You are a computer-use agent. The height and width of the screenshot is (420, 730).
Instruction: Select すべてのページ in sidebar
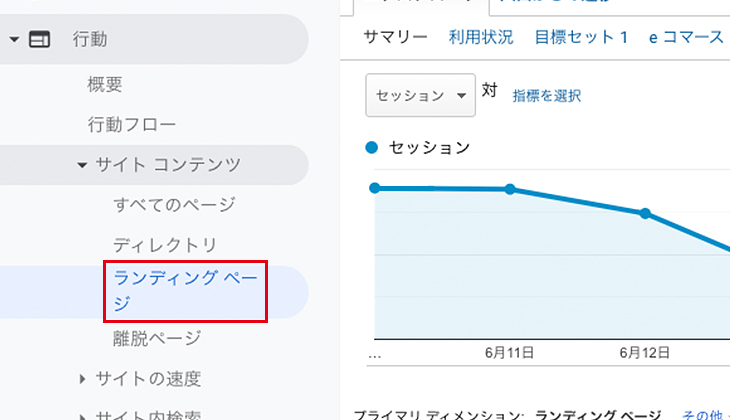[174, 205]
